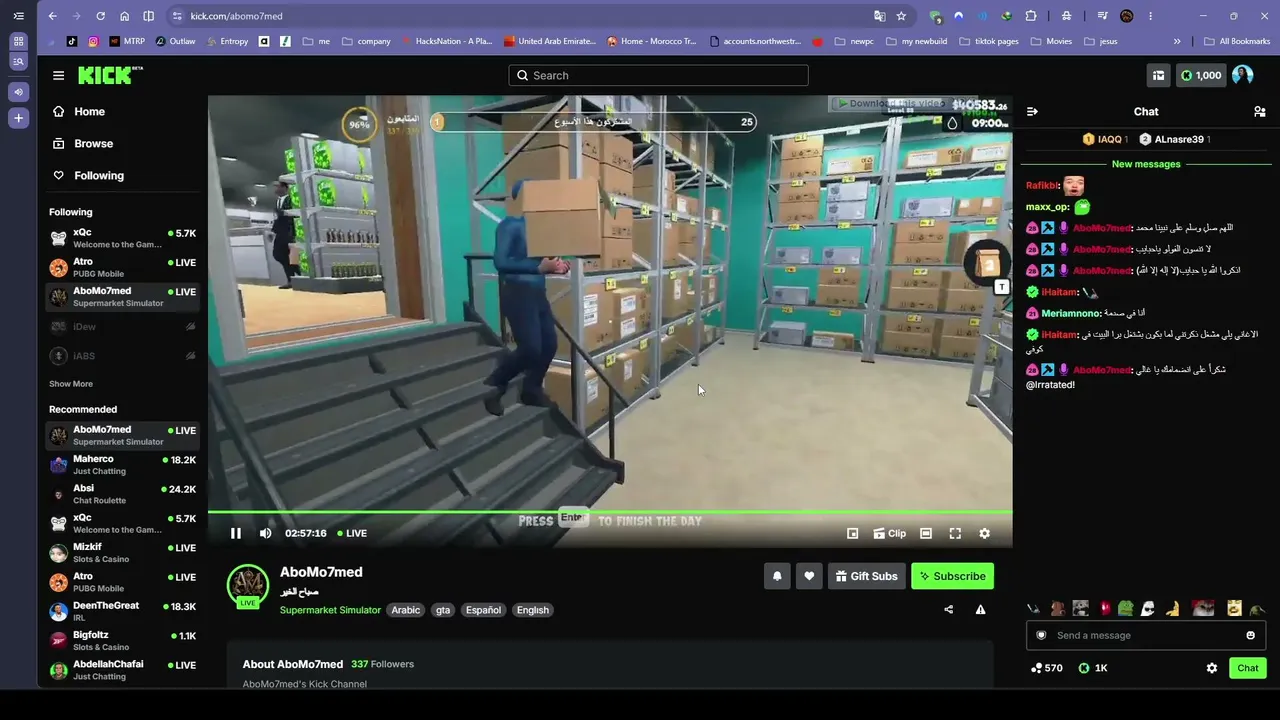Toggle picture-in-picture mode

853,533
